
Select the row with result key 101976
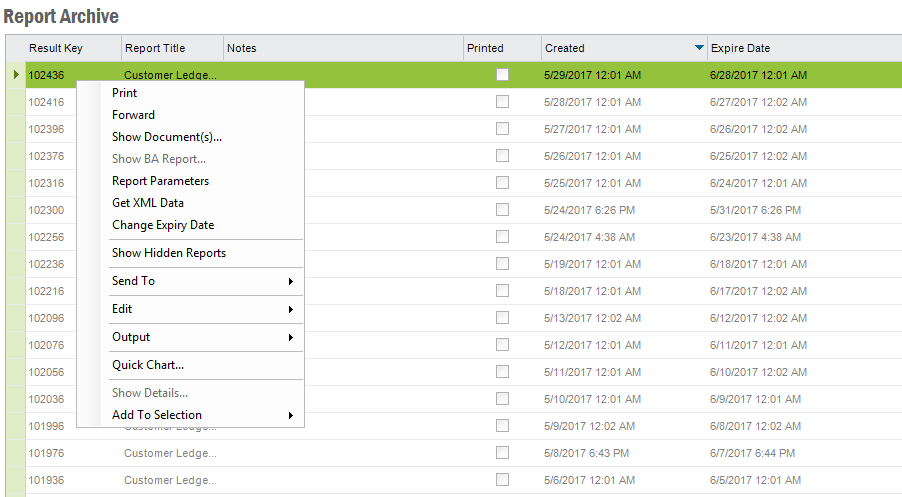tap(46, 453)
